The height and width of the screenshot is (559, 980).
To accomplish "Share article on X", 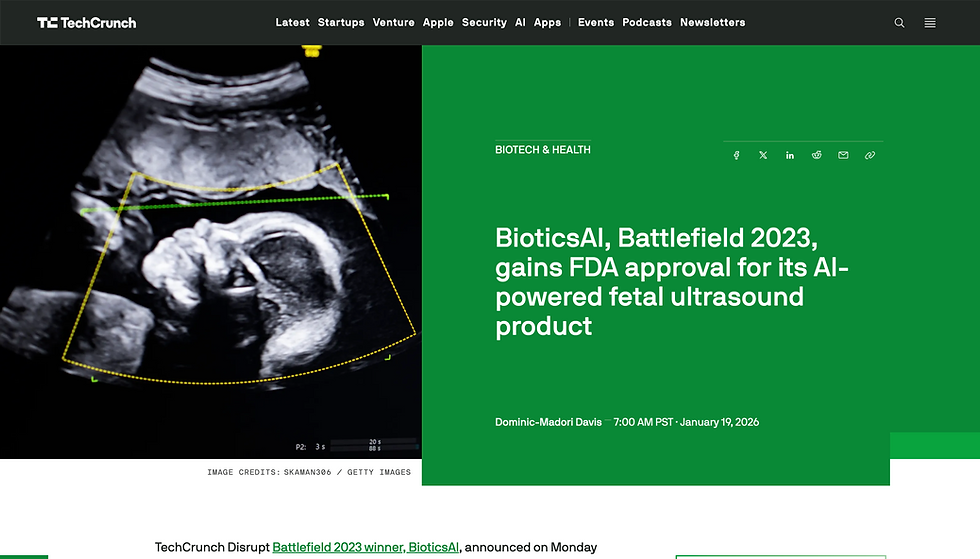I will pyautogui.click(x=763, y=155).
